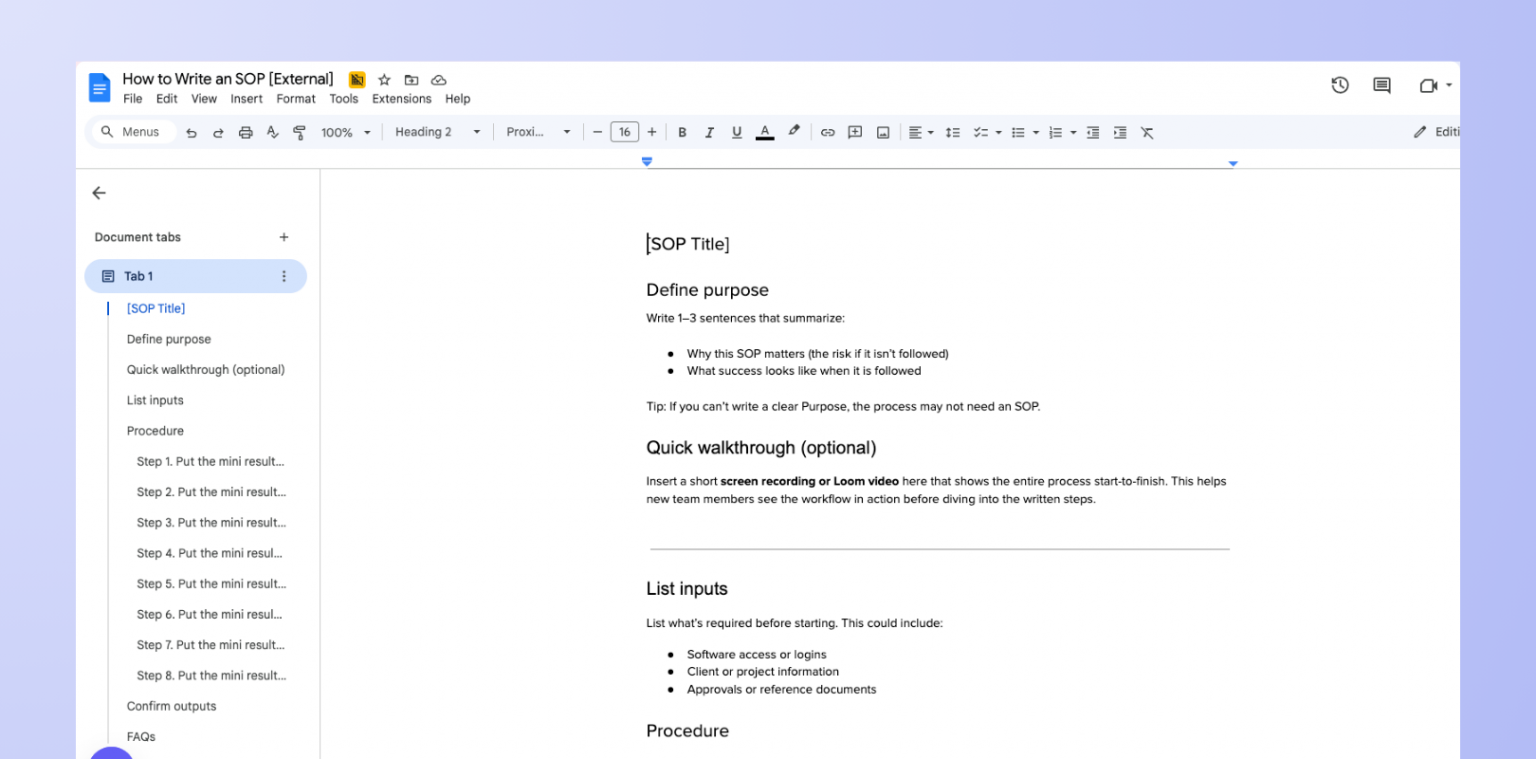Click the print icon in toolbar
Screen dimensions: 1536x759
pyautogui.click(x=246, y=132)
